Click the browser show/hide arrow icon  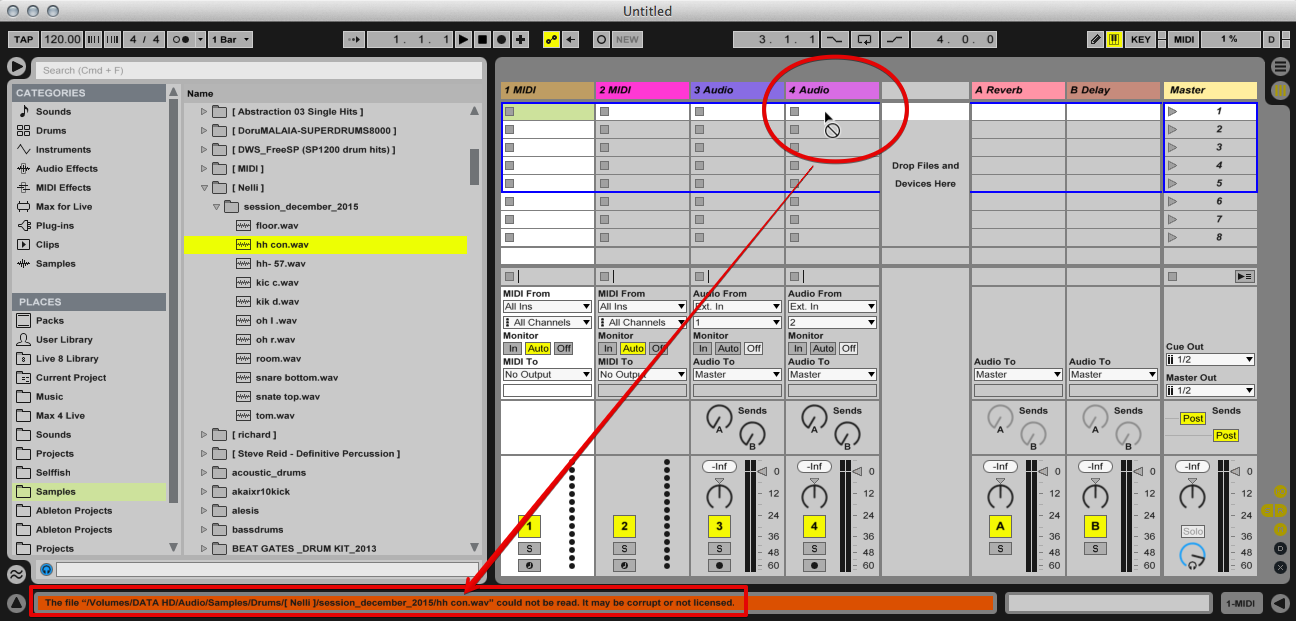17,67
